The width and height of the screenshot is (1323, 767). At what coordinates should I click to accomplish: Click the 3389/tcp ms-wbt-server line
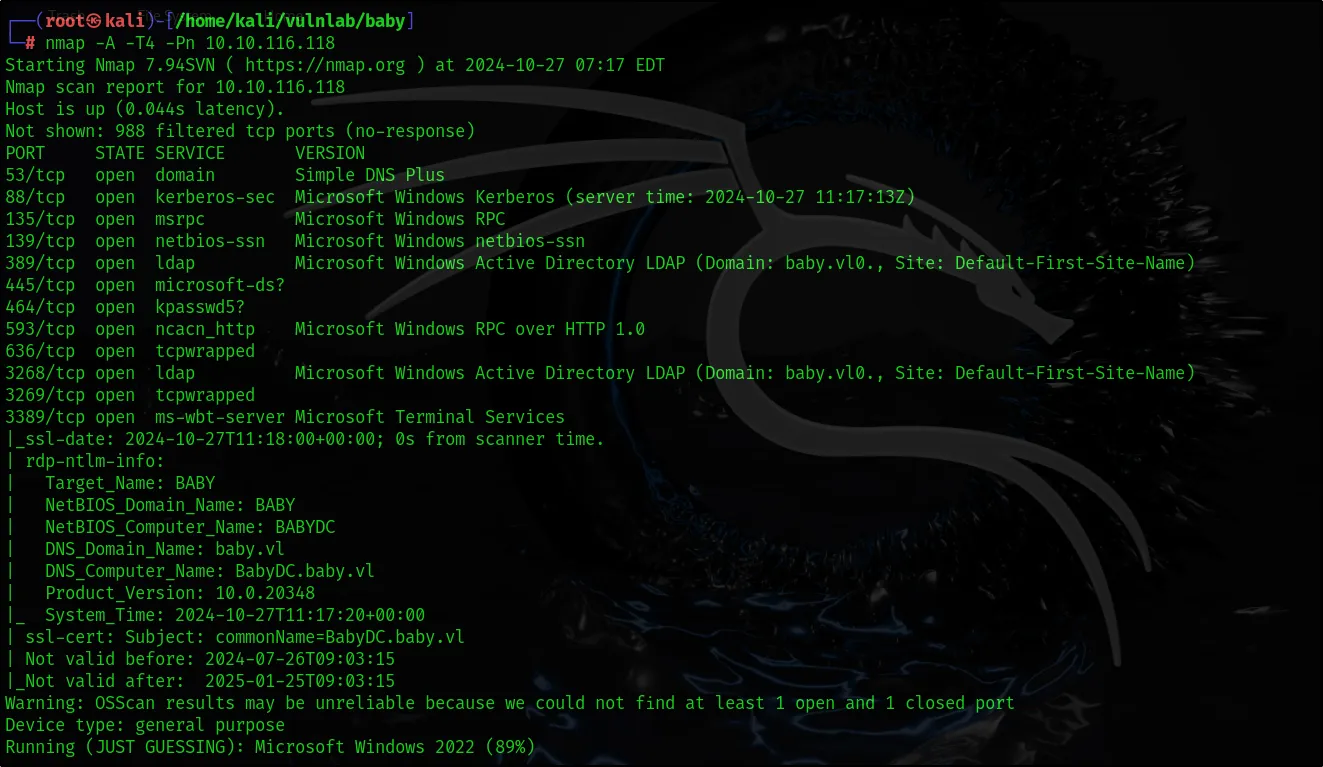[285, 417]
